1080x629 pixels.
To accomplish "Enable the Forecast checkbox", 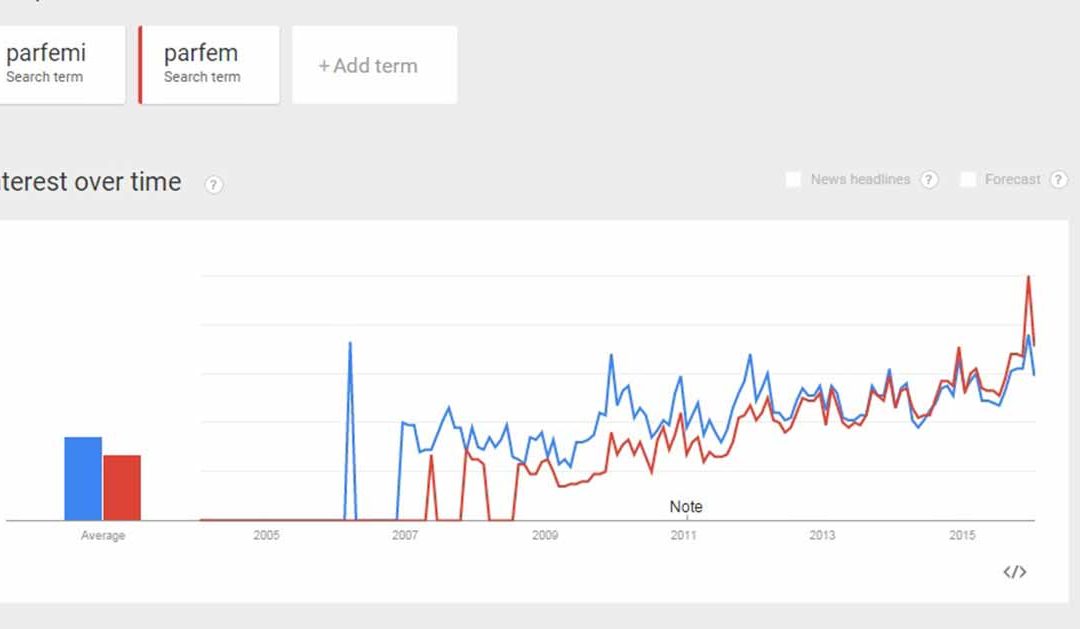I will (968, 180).
